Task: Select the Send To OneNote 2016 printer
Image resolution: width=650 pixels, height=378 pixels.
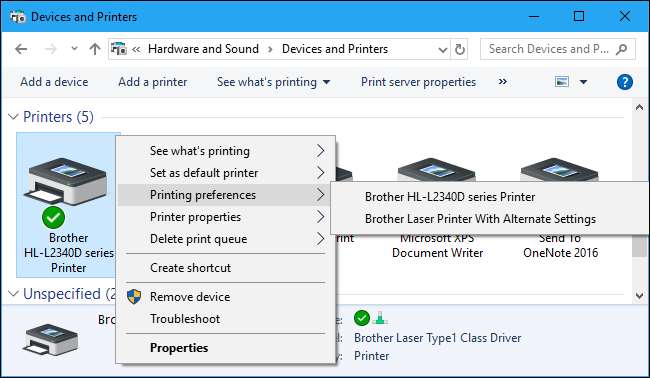Action: pos(560,170)
